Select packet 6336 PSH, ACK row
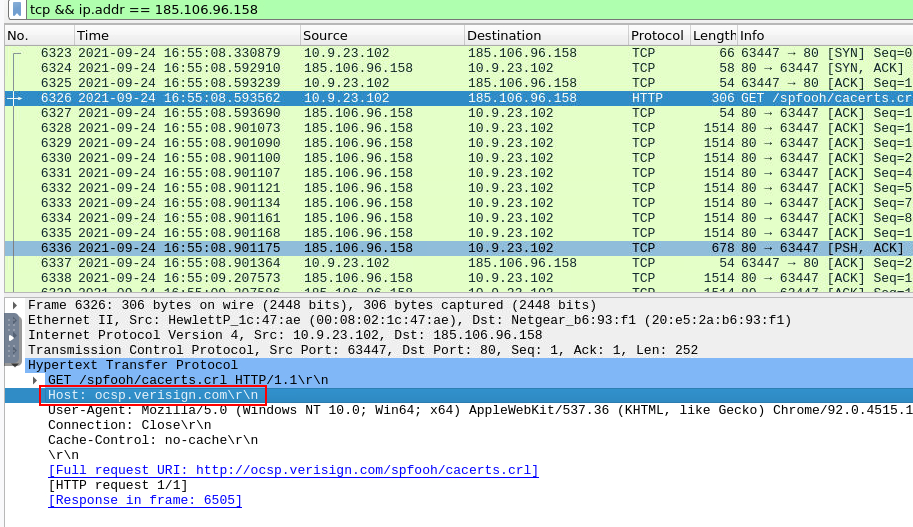Image resolution: width=913 pixels, height=527 pixels. click(x=459, y=248)
